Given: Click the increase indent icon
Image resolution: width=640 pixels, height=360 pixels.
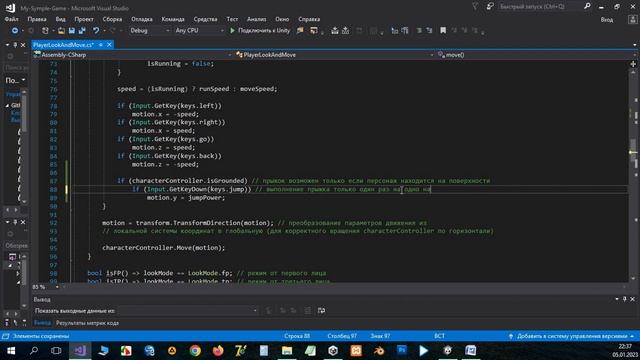Looking at the screenshot, I should (429, 31).
